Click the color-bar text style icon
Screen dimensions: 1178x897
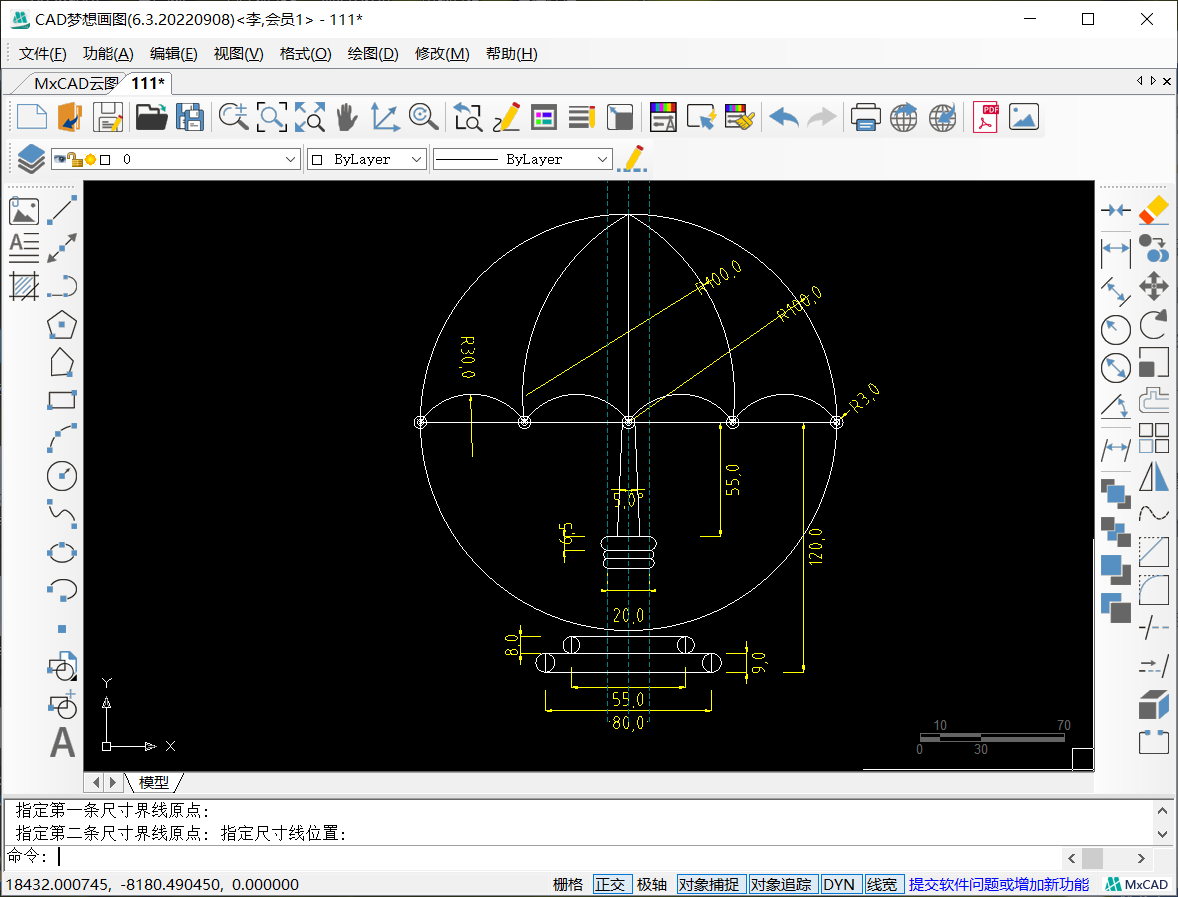pyautogui.click(x=663, y=118)
